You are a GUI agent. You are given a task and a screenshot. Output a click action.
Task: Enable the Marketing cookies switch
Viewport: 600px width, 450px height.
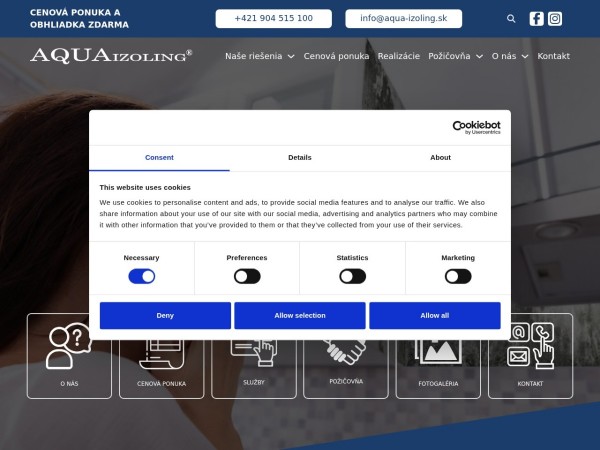pos(458,276)
